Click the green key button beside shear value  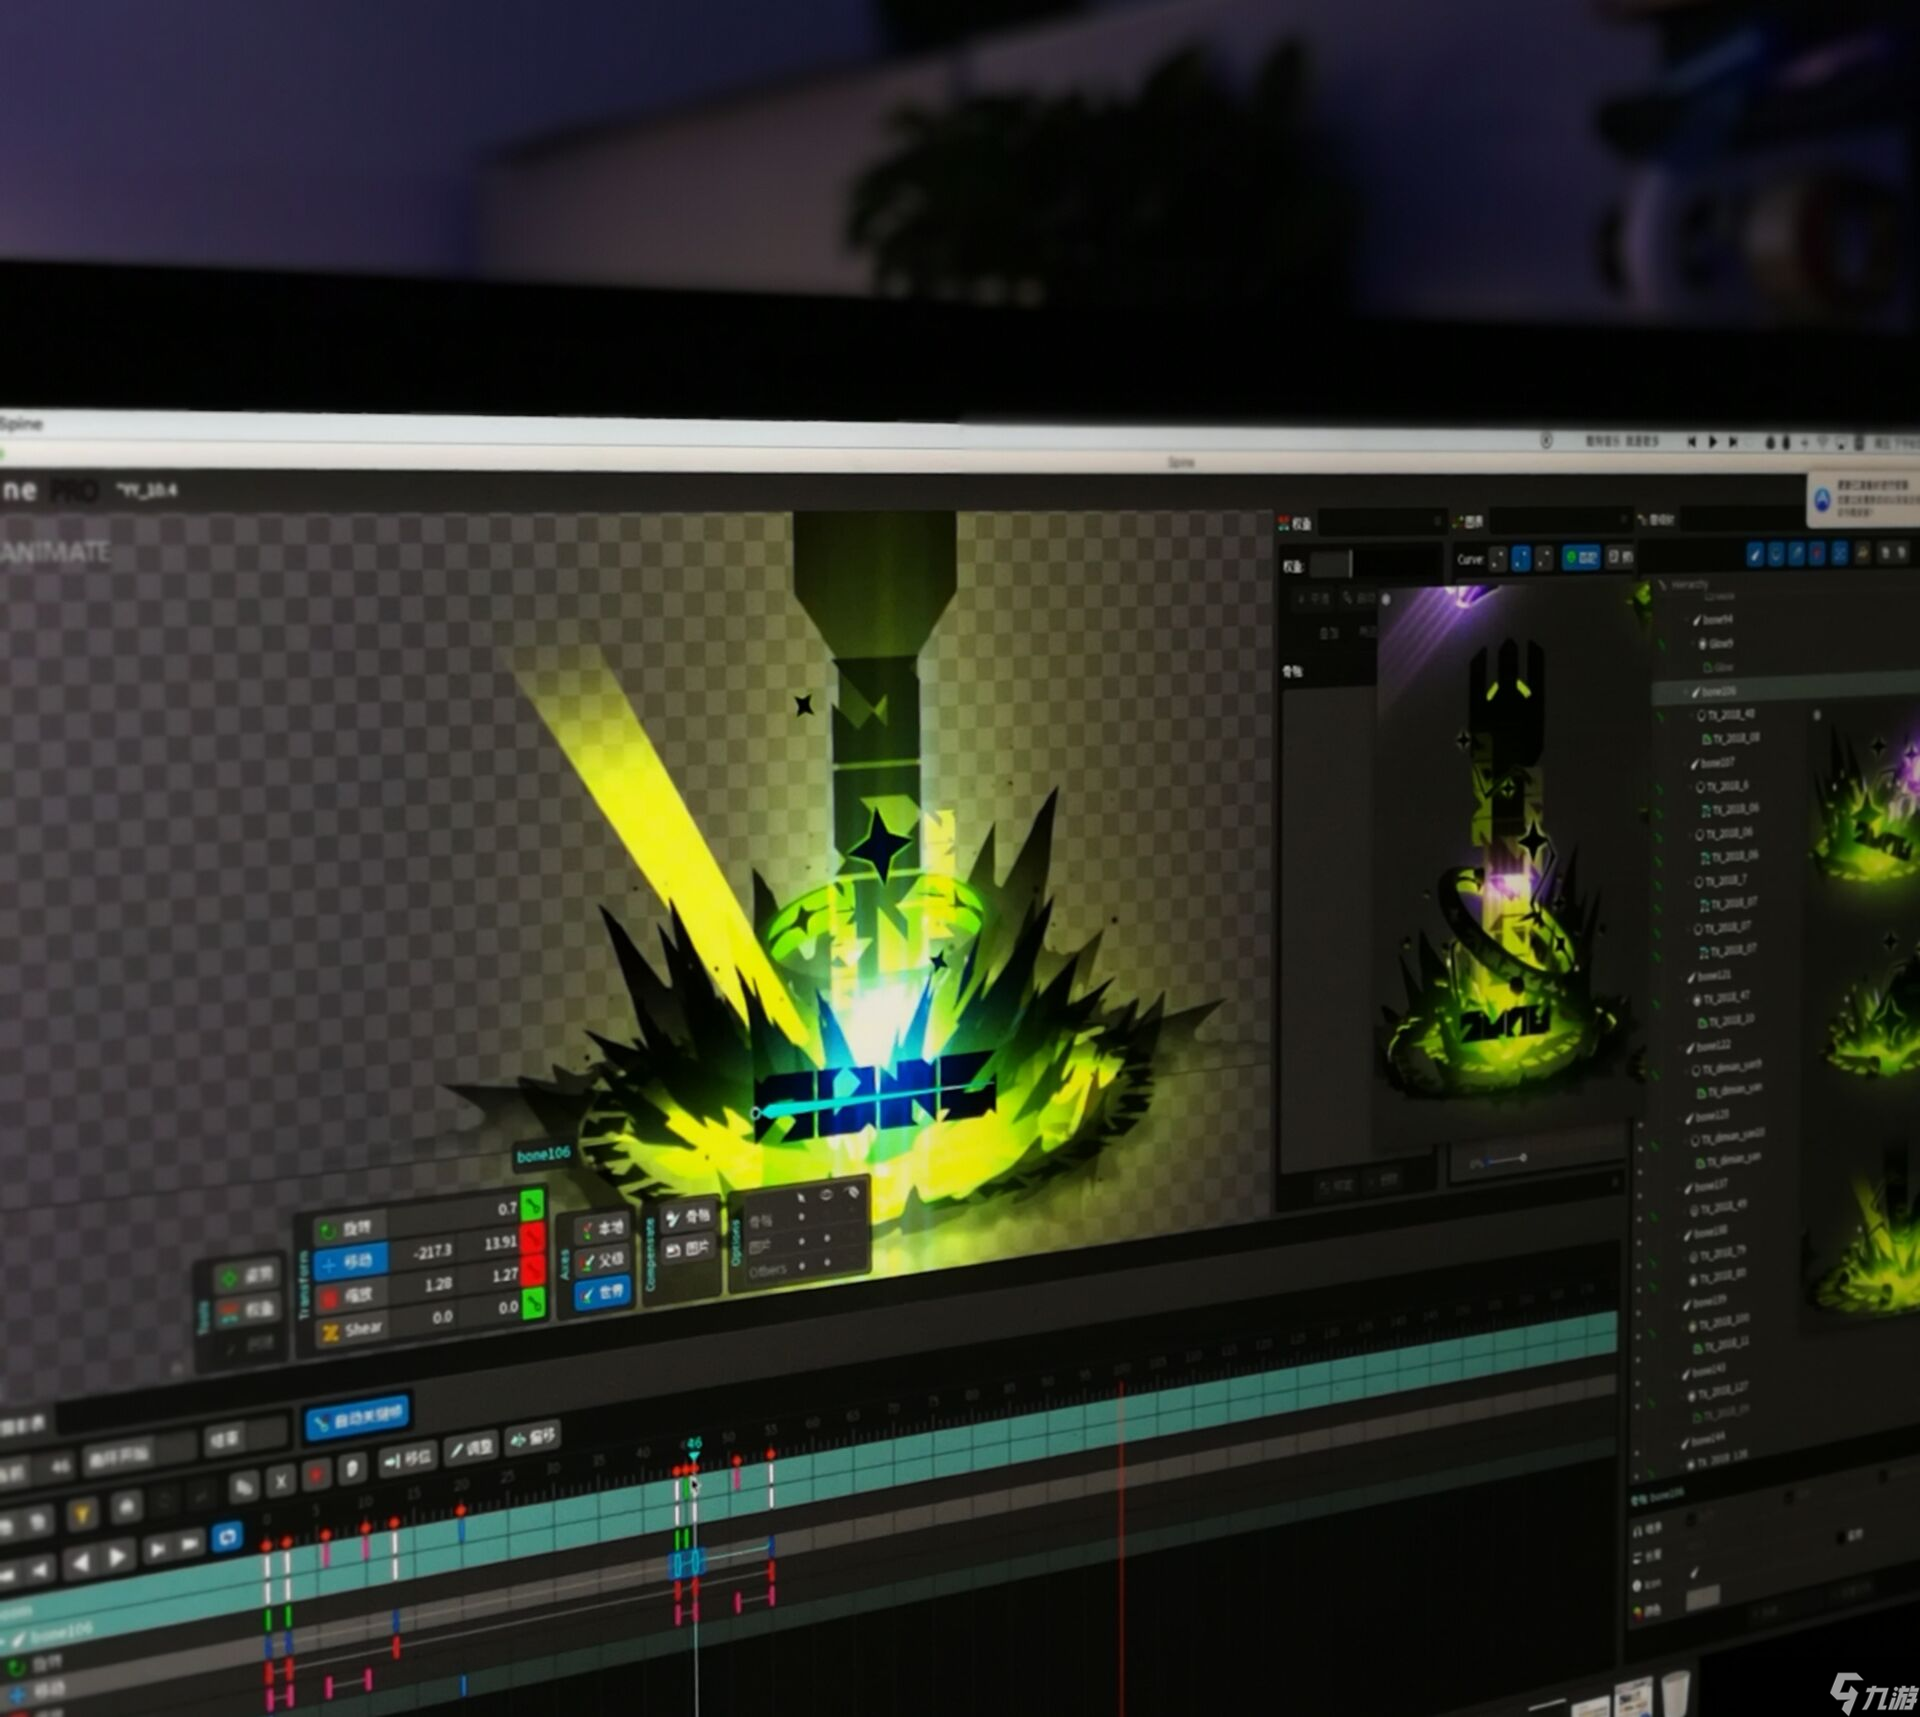point(534,1303)
